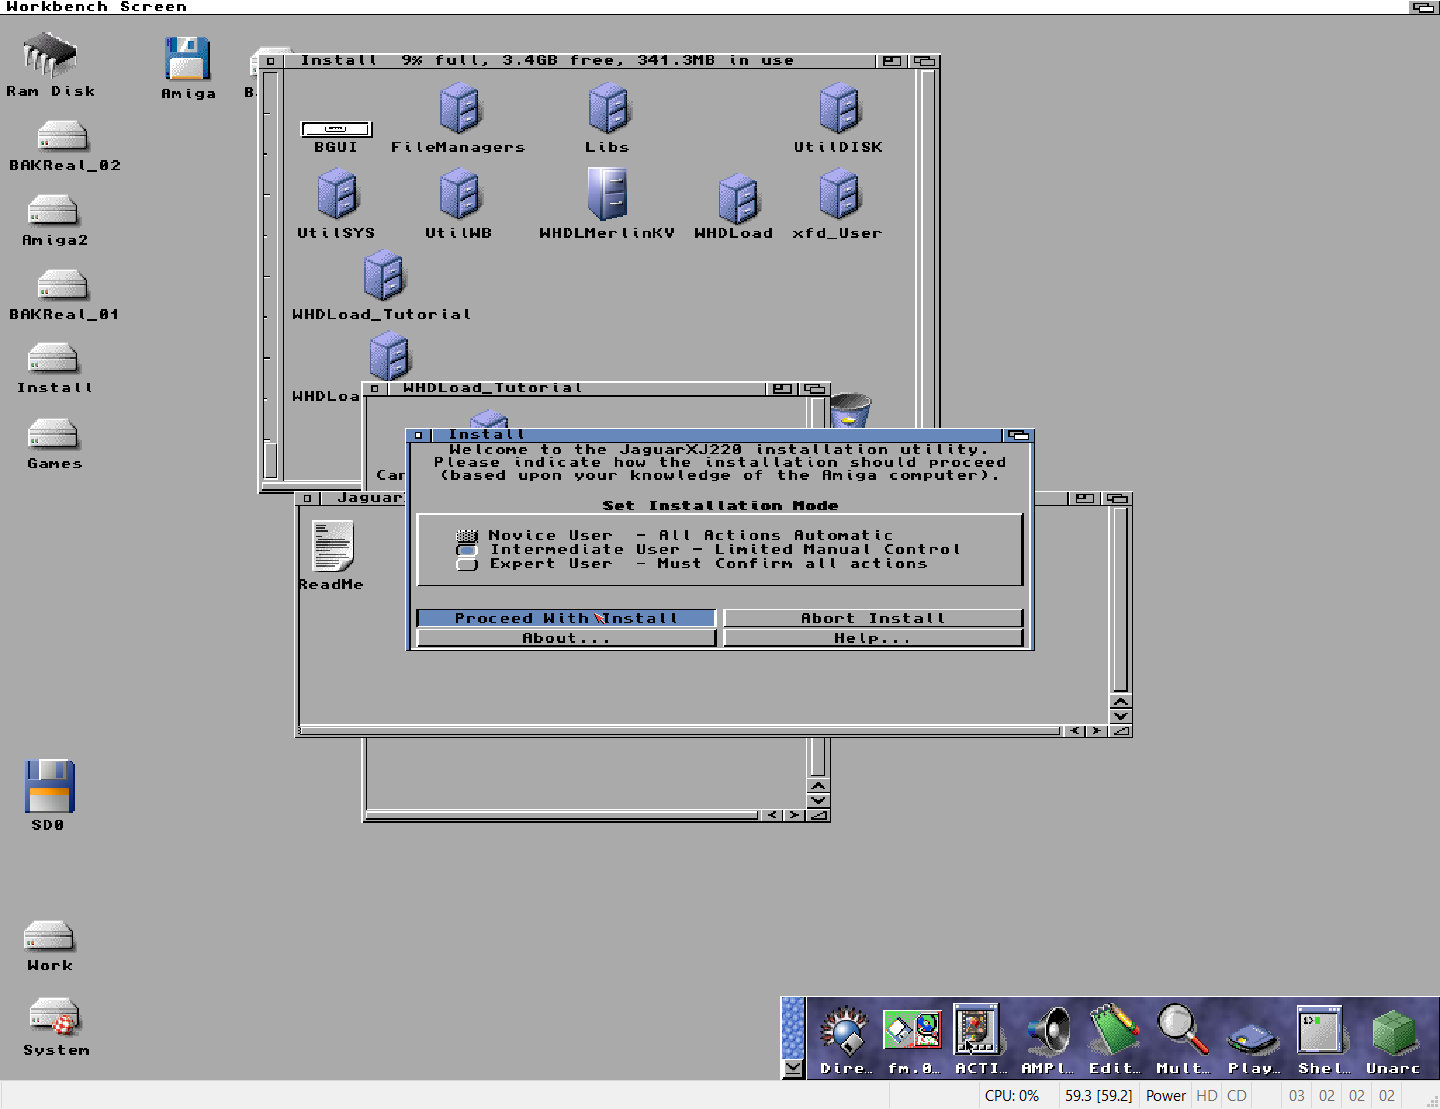Click the Power status indicator
The image size is (1440, 1109).
pos(1166,1096)
